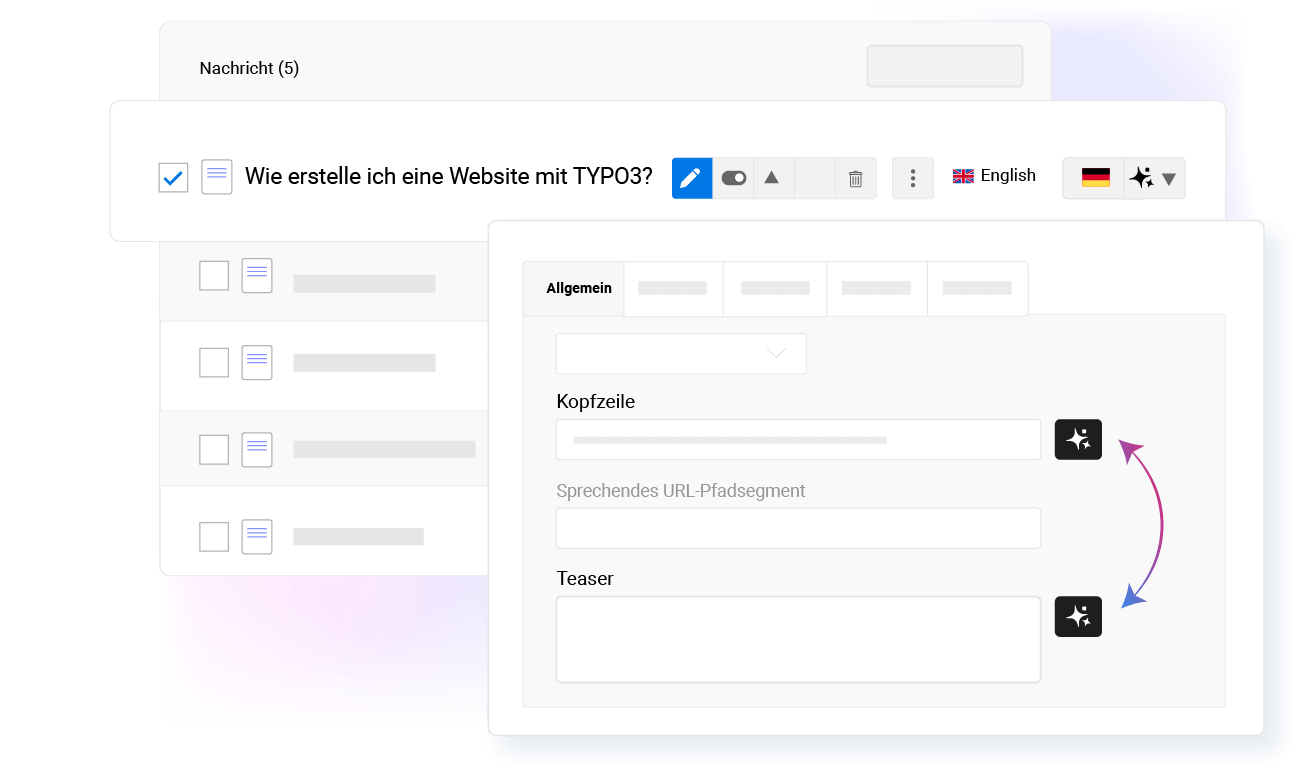The image size is (1311, 782).
Task: Click the English language link
Action: (x=994, y=175)
